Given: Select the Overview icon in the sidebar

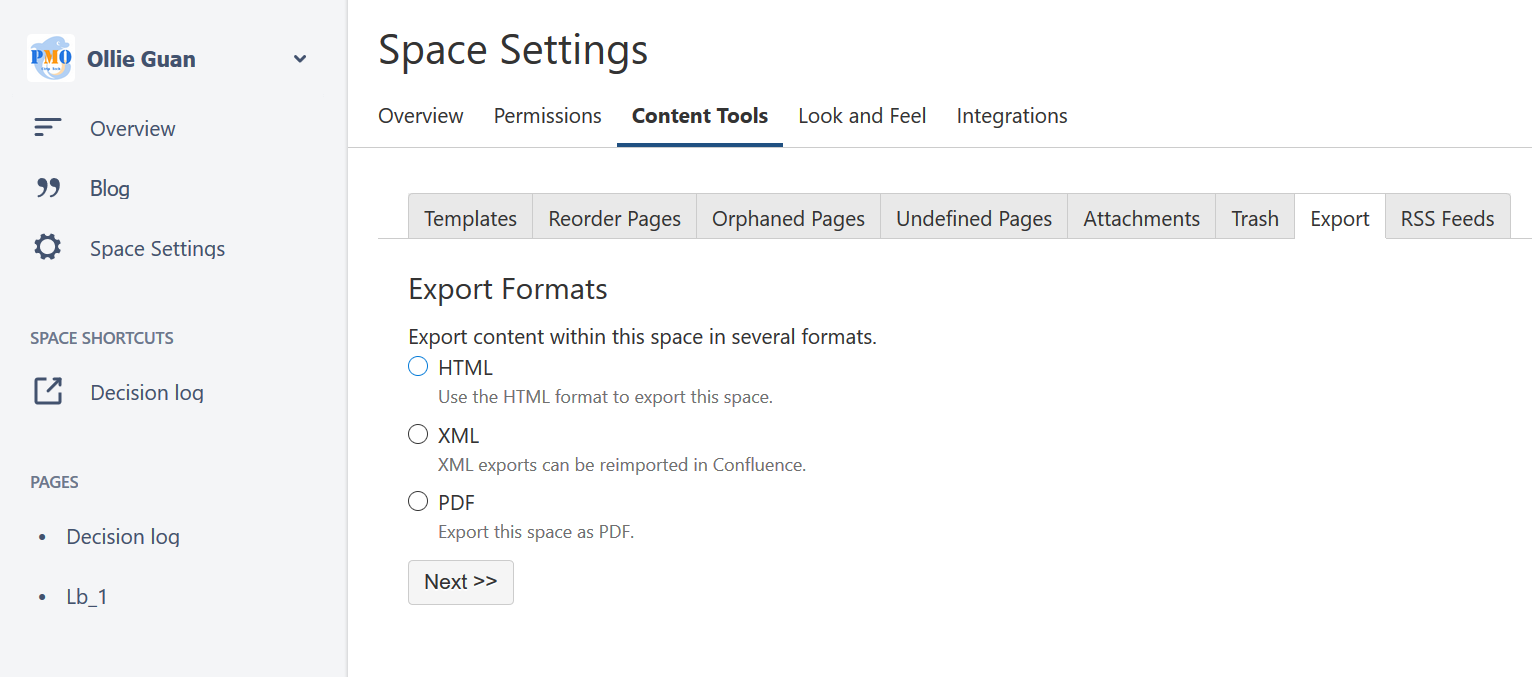Looking at the screenshot, I should coord(47,127).
